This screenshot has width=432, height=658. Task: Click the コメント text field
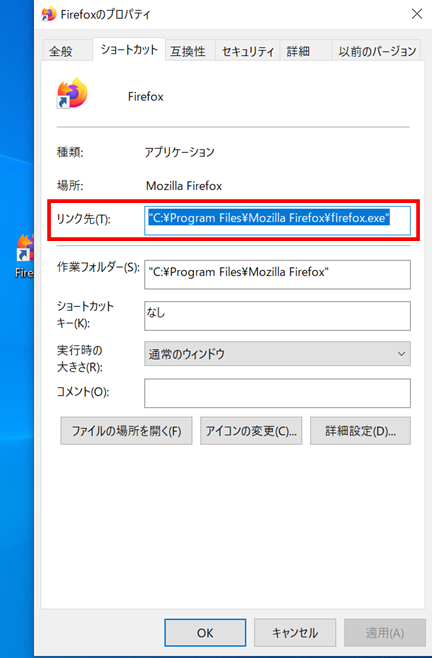277,393
